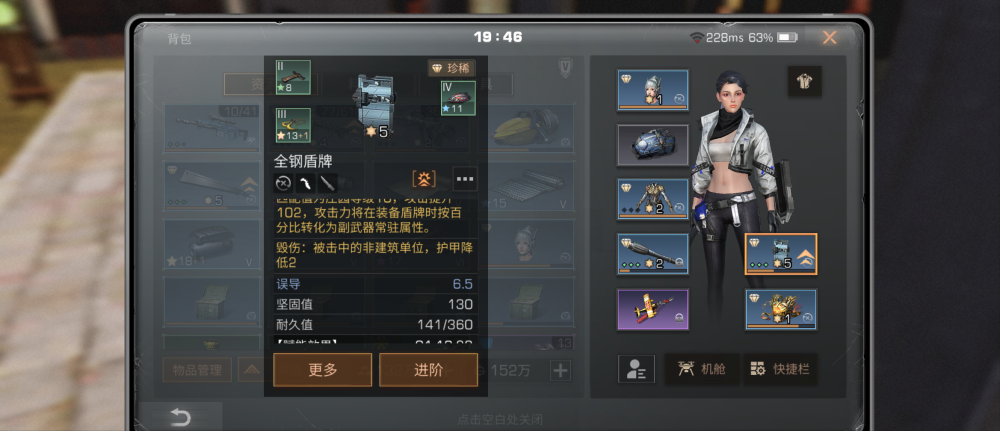The height and width of the screenshot is (431, 1000).
Task: Select the golden armor slot at bottom right
Action: [781, 310]
